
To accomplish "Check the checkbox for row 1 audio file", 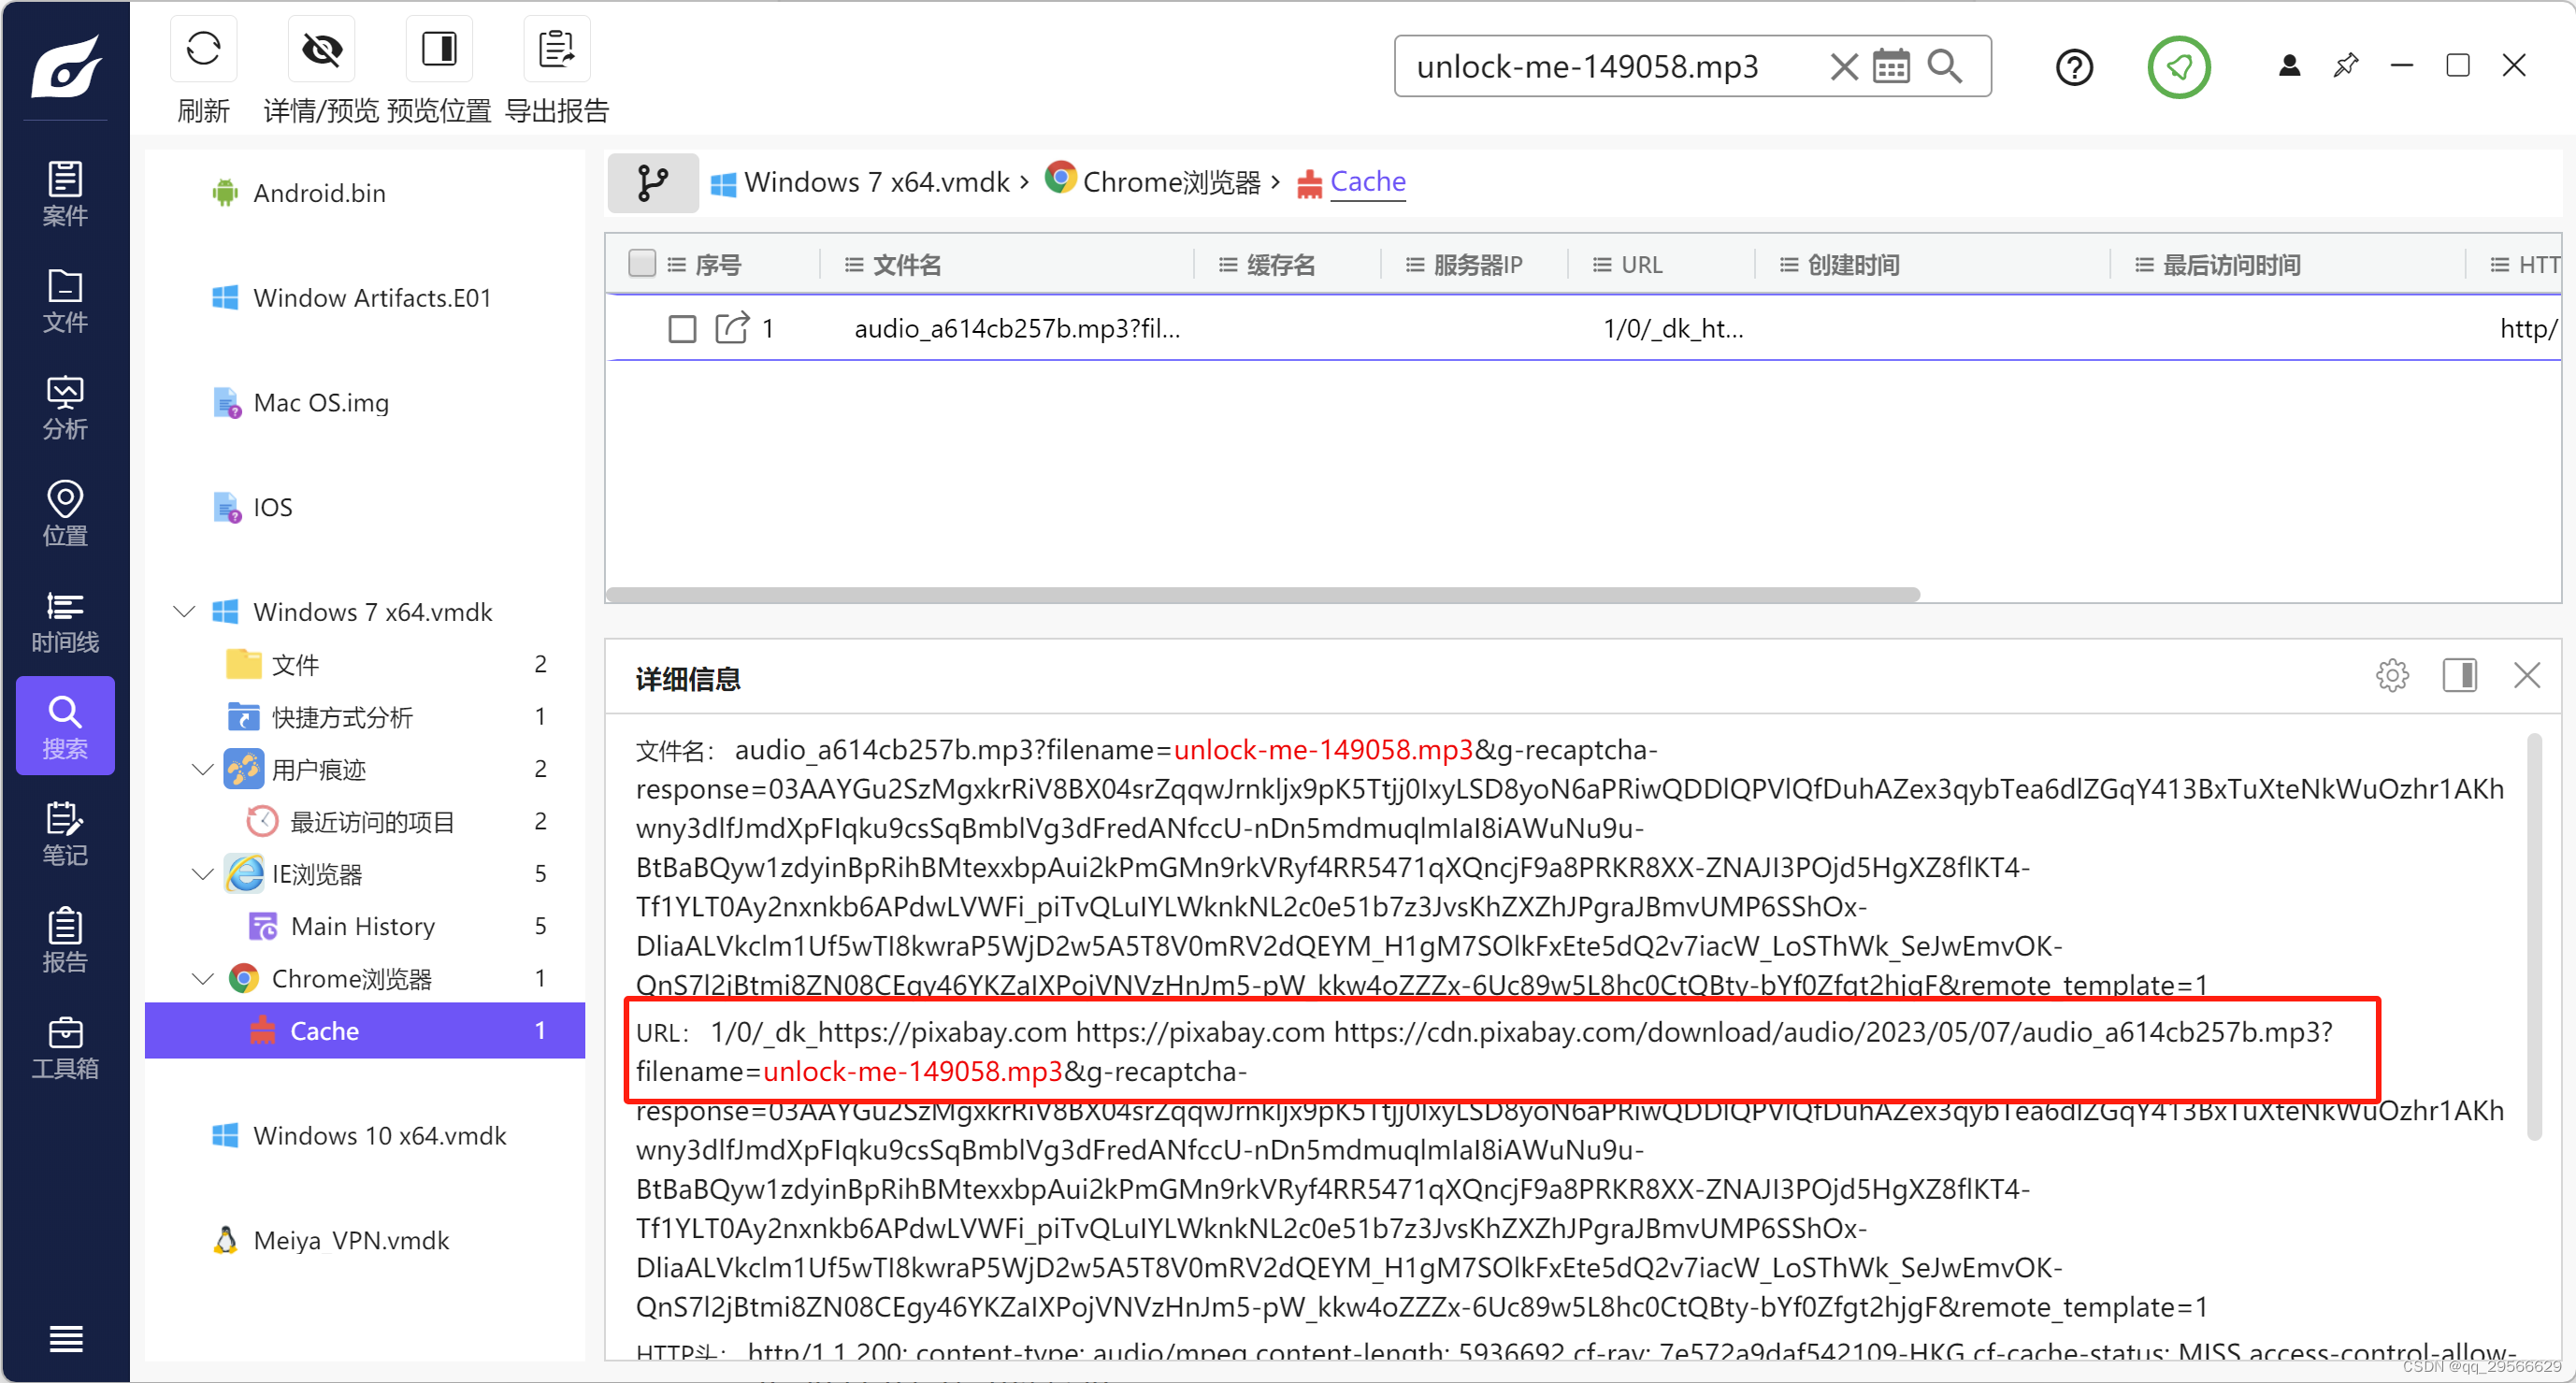I will [682, 328].
